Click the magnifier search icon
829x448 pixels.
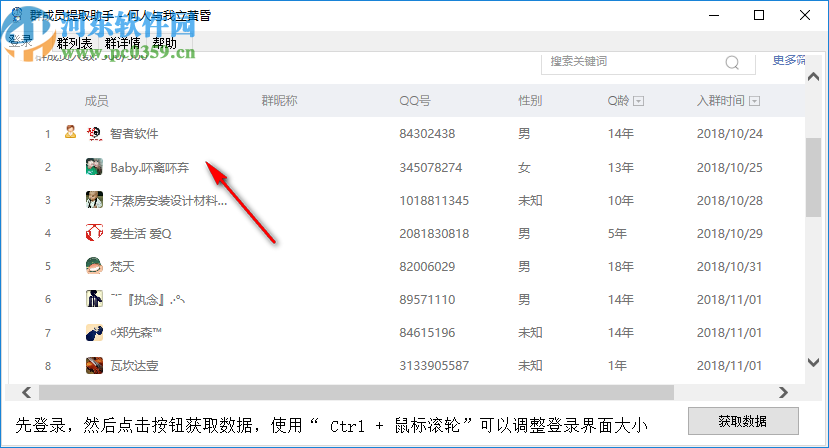(732, 63)
